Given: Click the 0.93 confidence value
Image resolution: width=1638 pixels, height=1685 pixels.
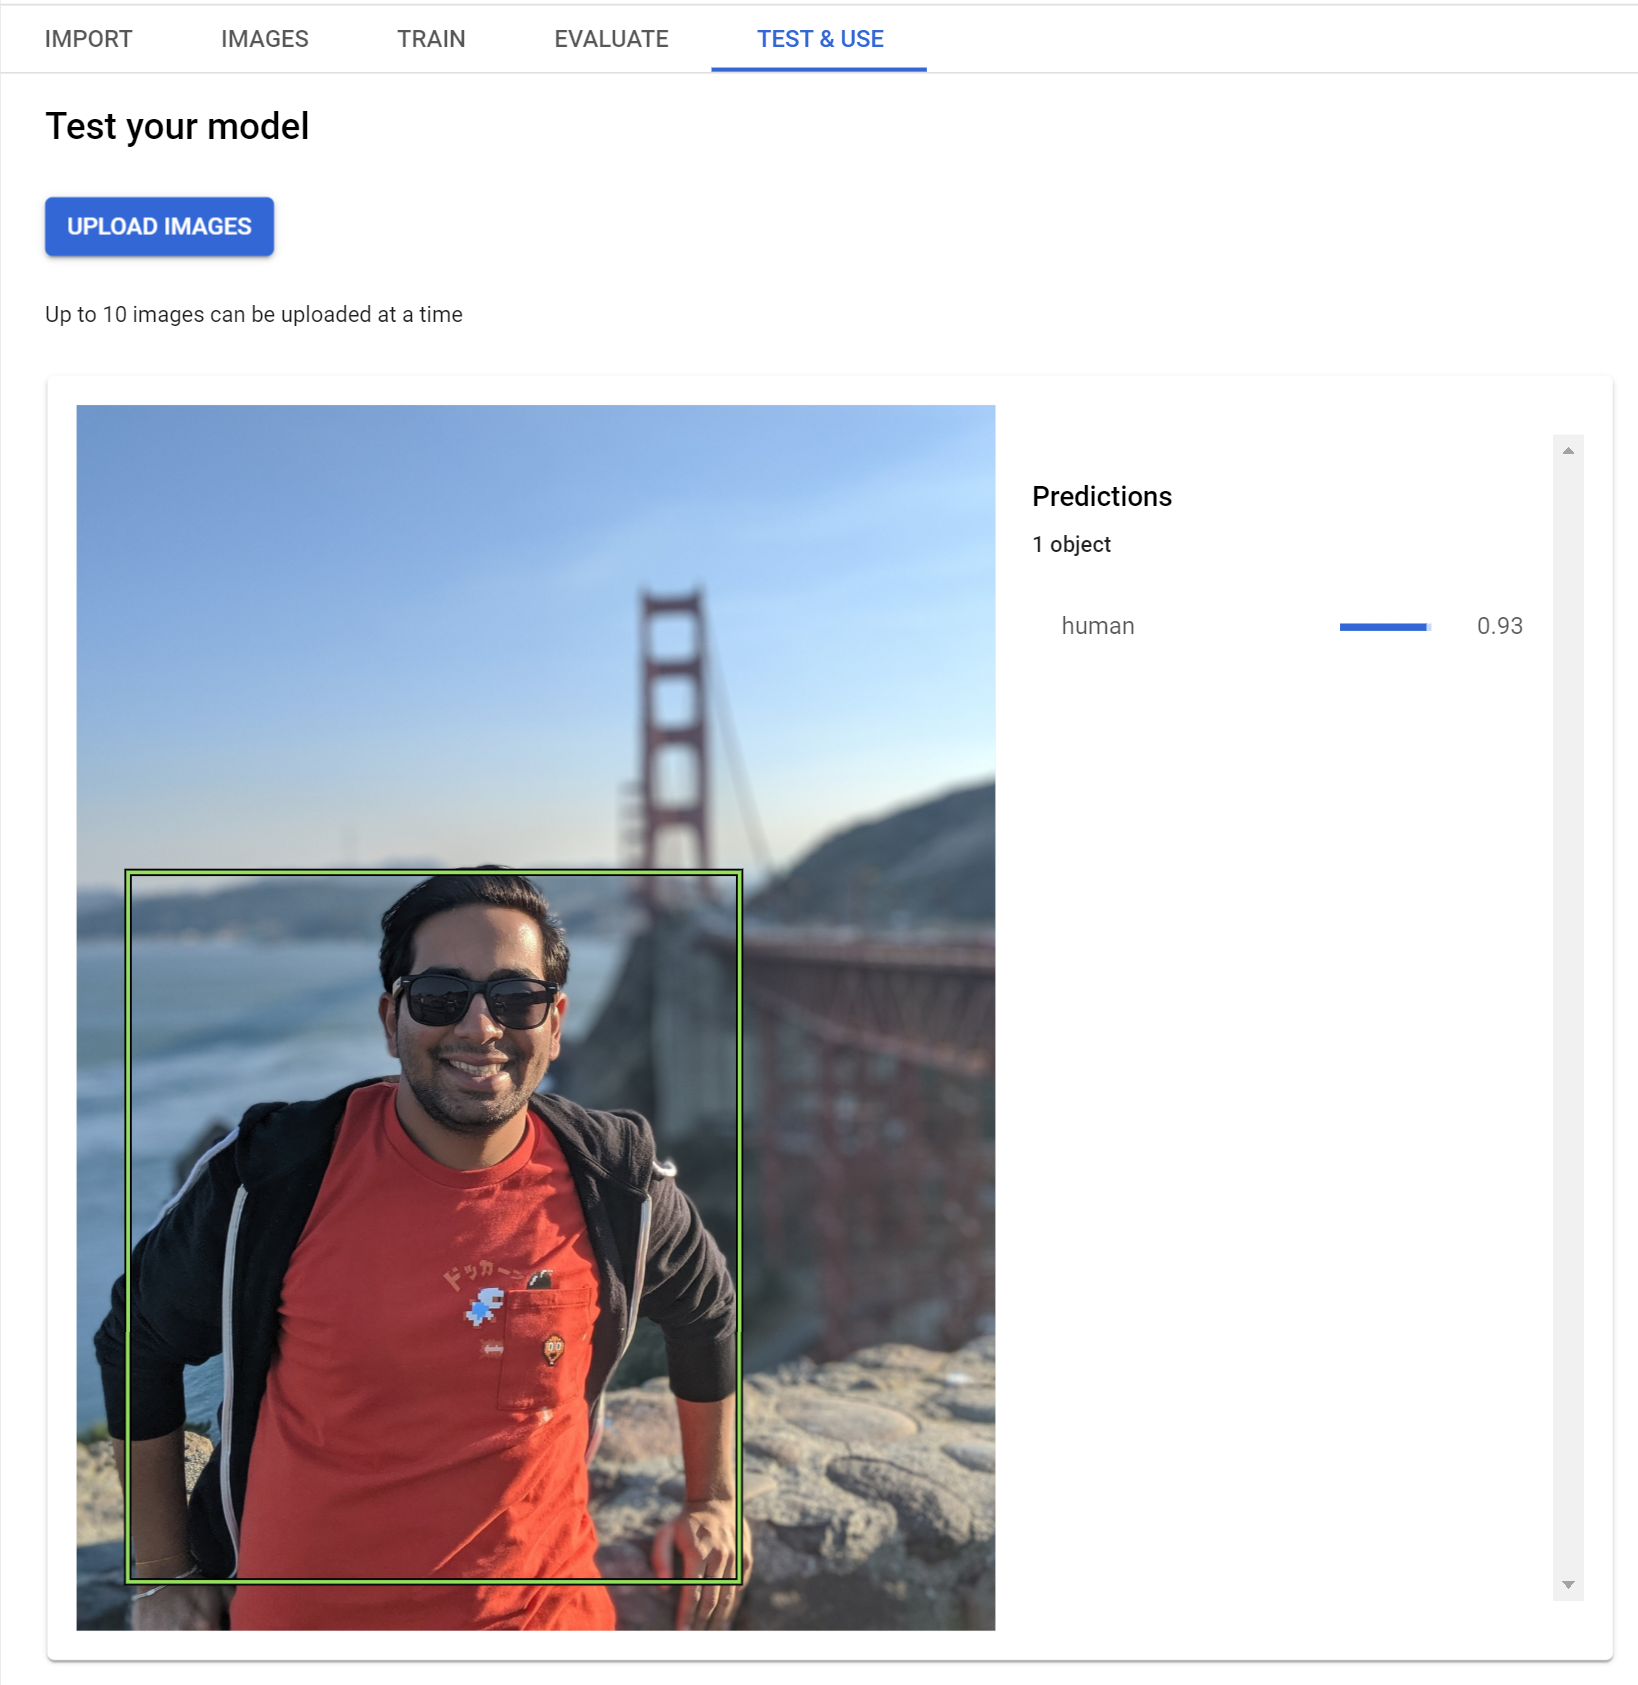Looking at the screenshot, I should [1499, 626].
